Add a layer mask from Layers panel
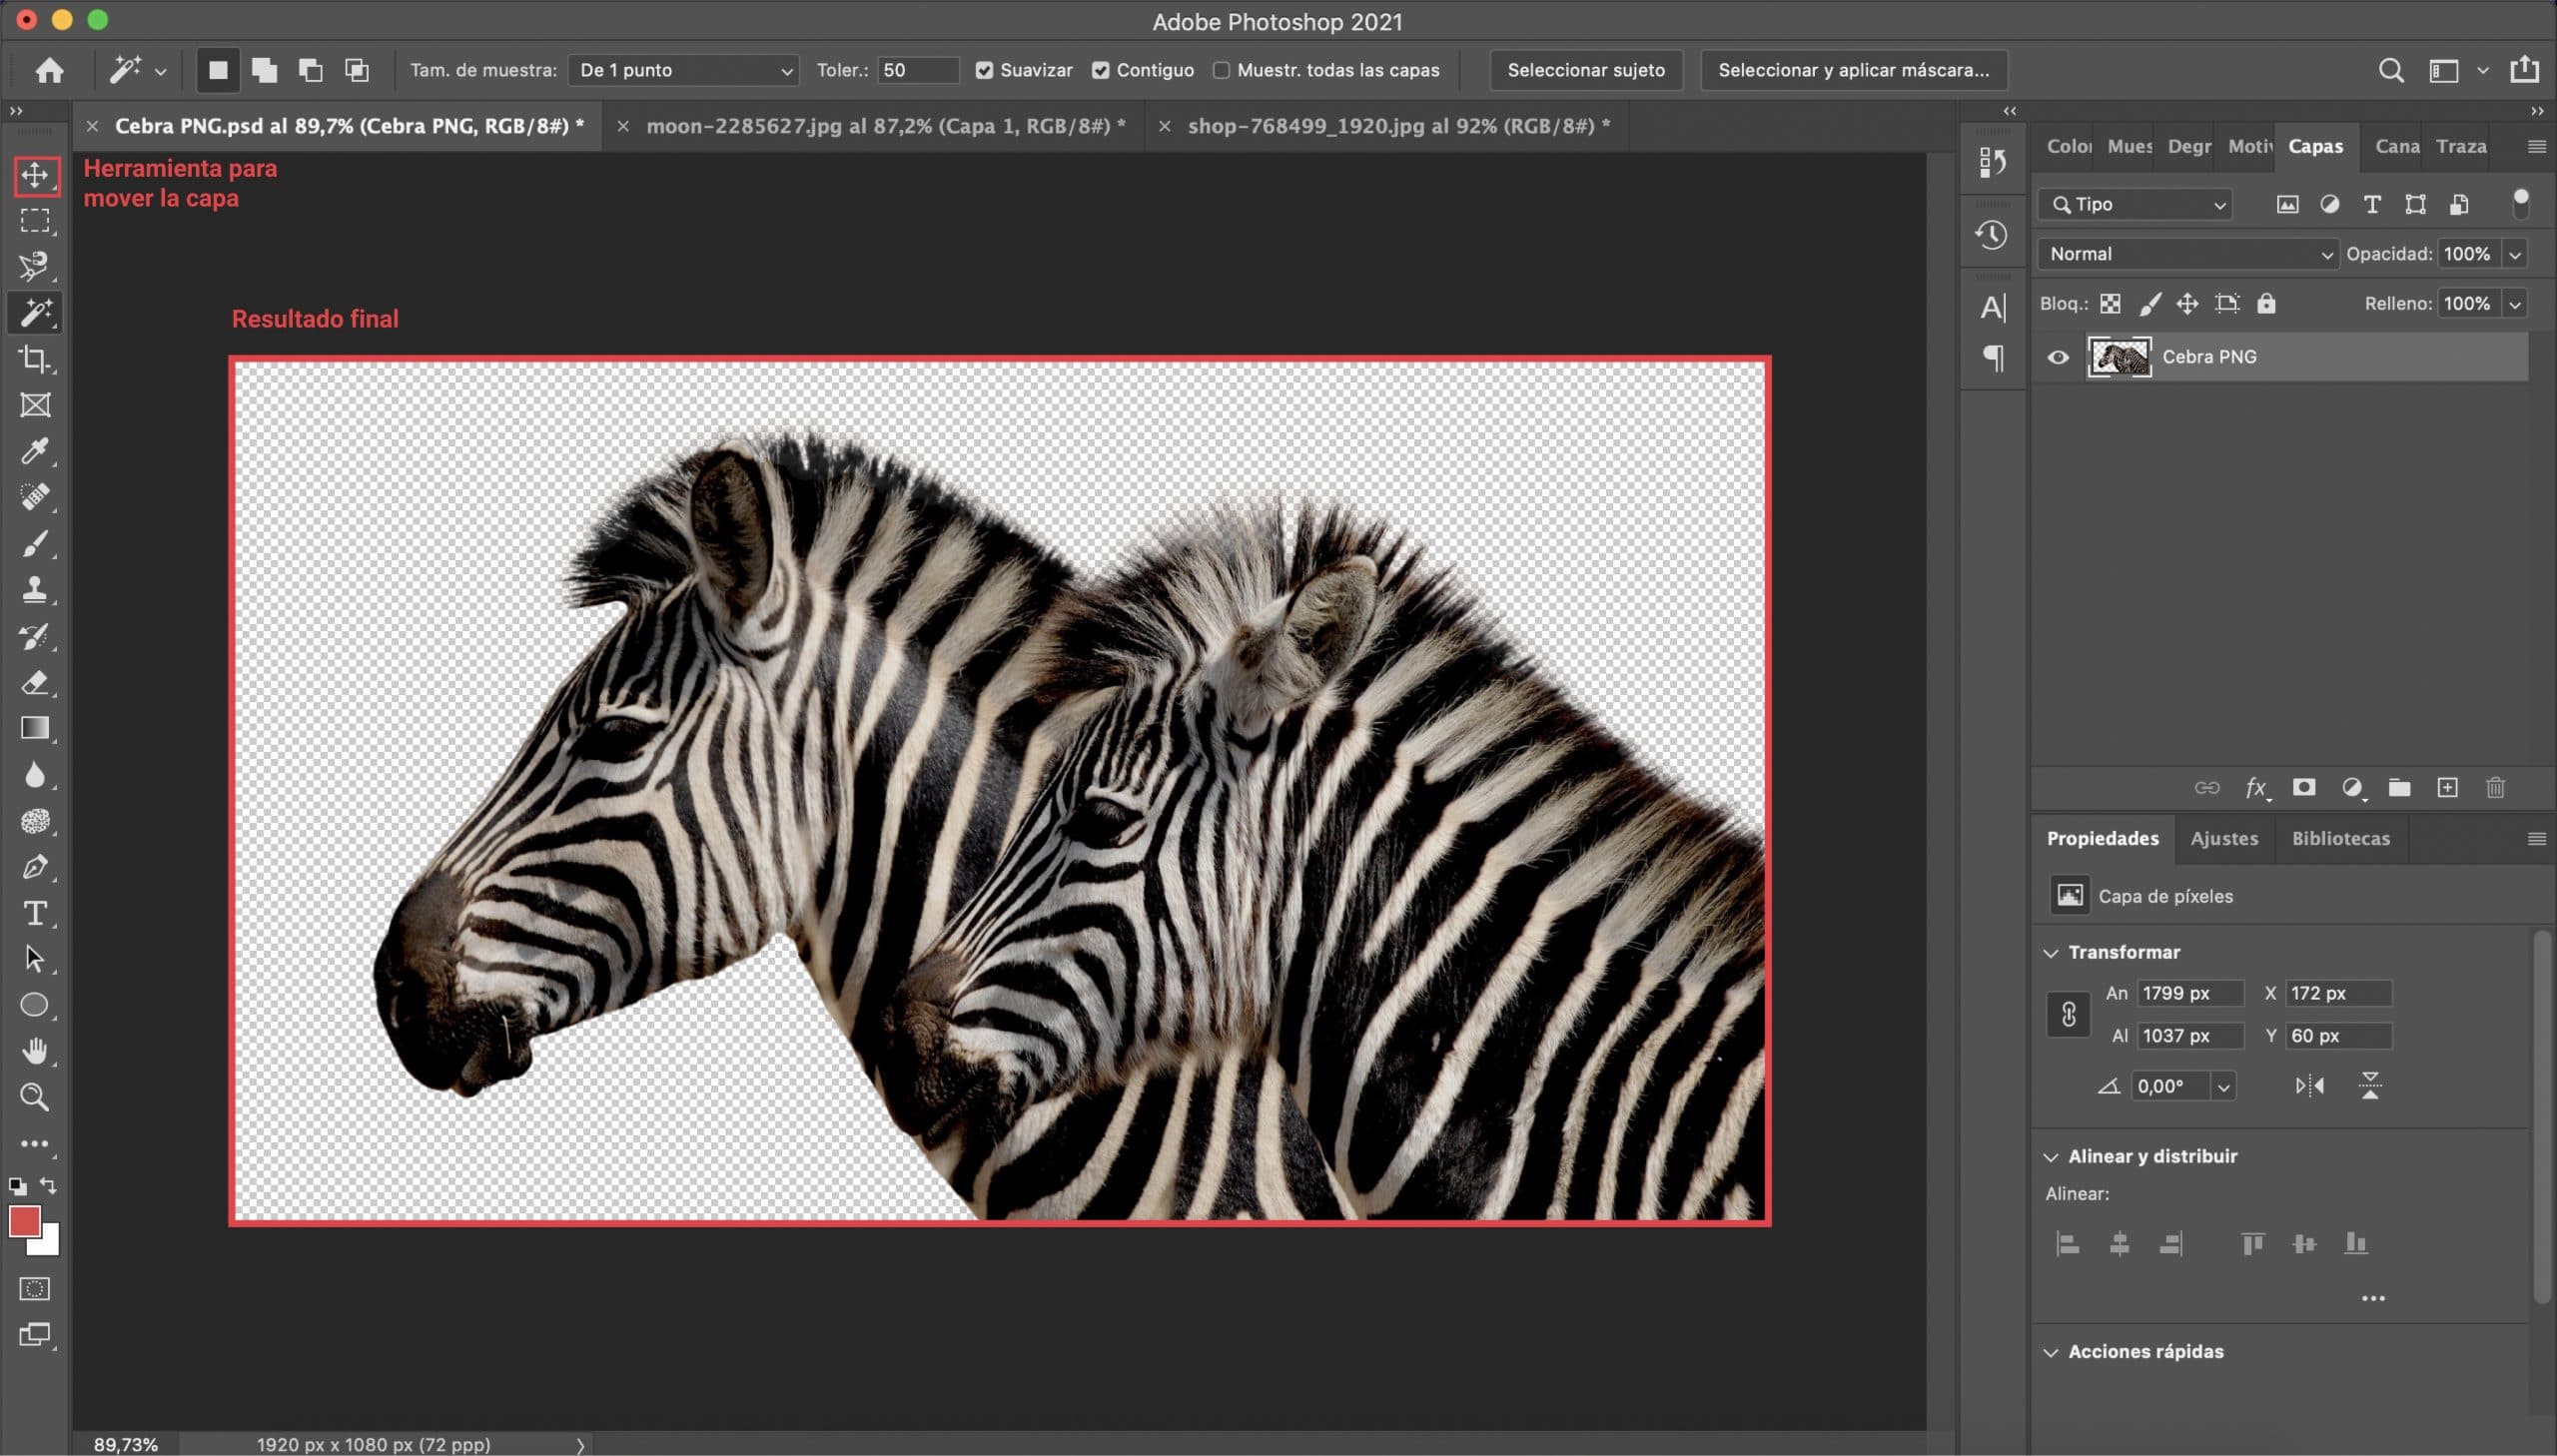Screen dimensions: 2557x1456 pos(2304,788)
